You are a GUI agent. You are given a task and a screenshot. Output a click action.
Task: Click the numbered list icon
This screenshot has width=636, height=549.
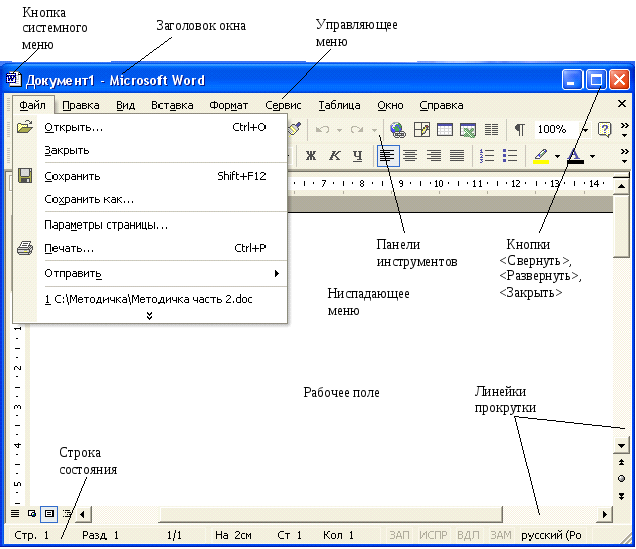[x=487, y=155]
